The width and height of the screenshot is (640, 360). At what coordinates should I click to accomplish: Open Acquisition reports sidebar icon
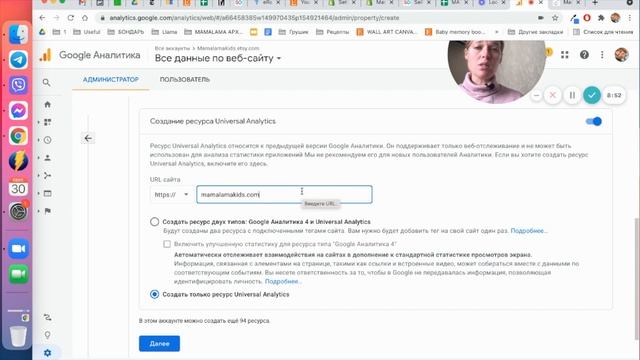pyautogui.click(x=47, y=176)
